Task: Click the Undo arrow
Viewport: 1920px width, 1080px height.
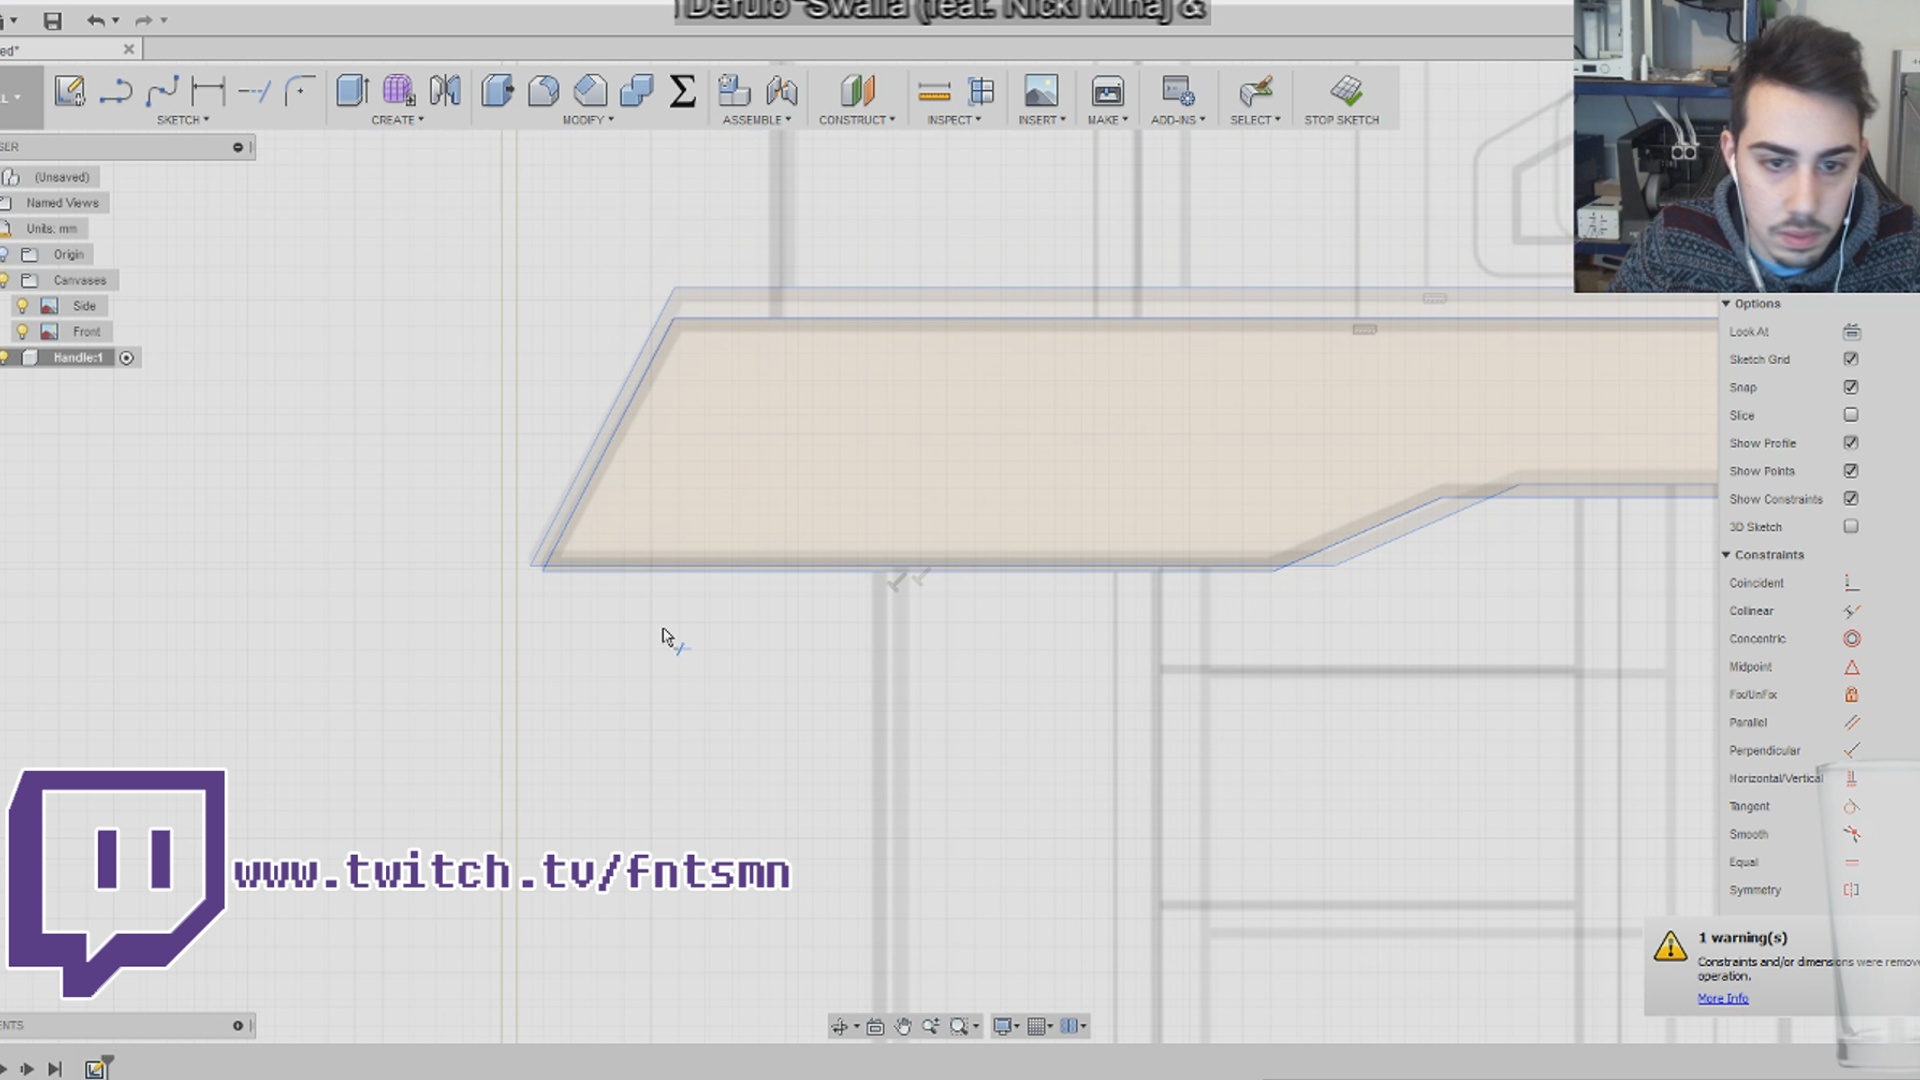Action: (96, 20)
